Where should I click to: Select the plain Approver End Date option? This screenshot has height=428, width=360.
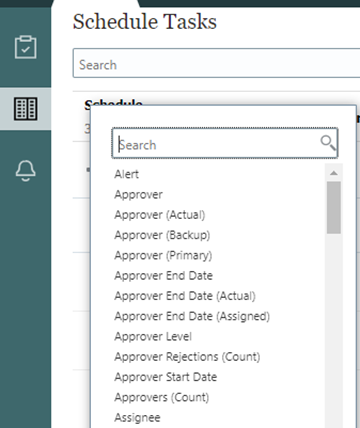coord(163,276)
